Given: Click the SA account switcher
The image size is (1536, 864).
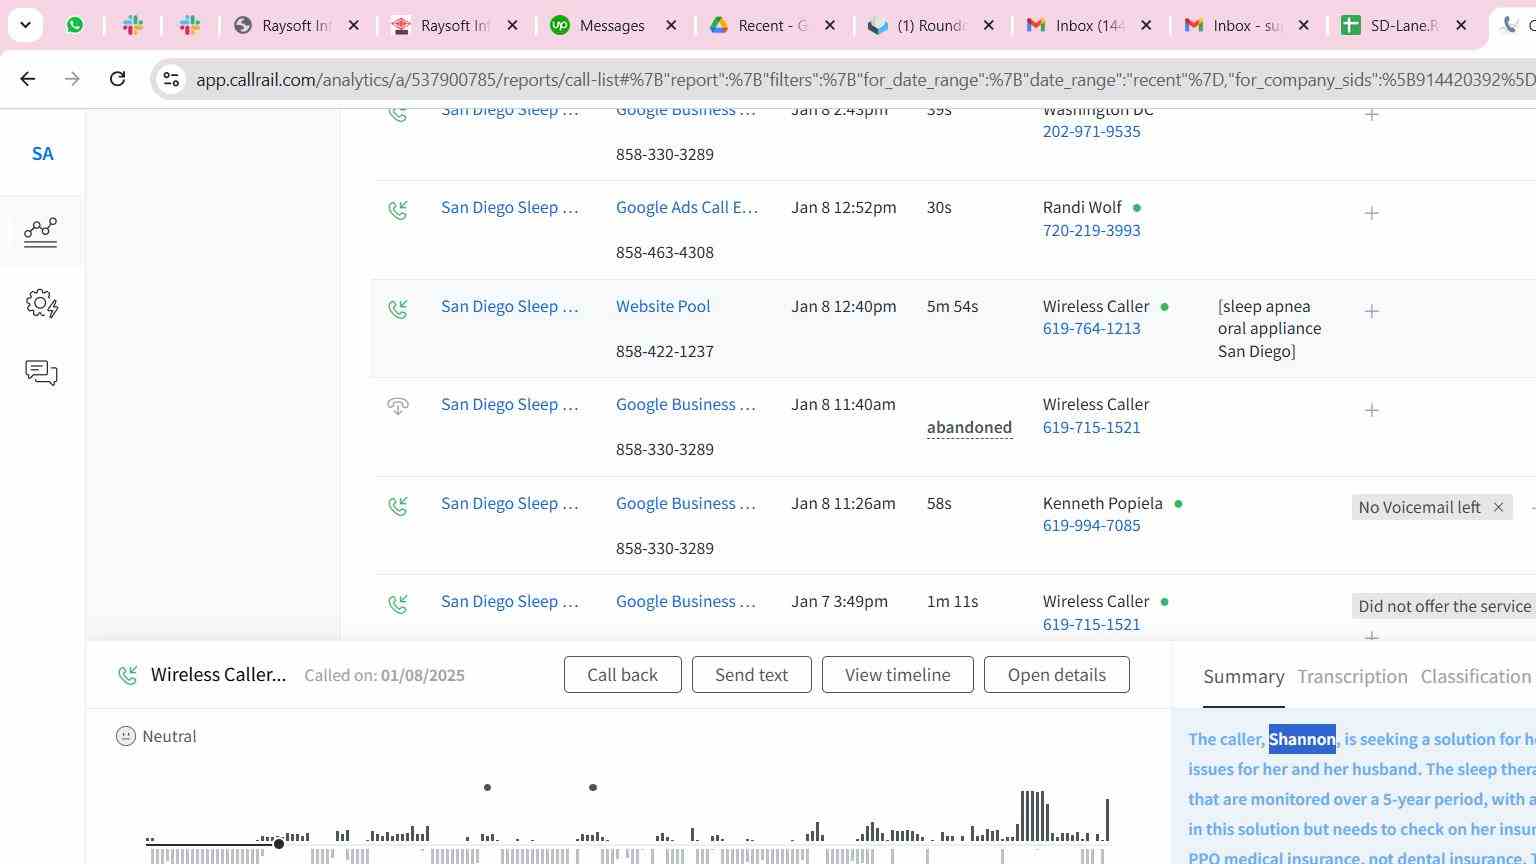Looking at the screenshot, I should pos(42,154).
